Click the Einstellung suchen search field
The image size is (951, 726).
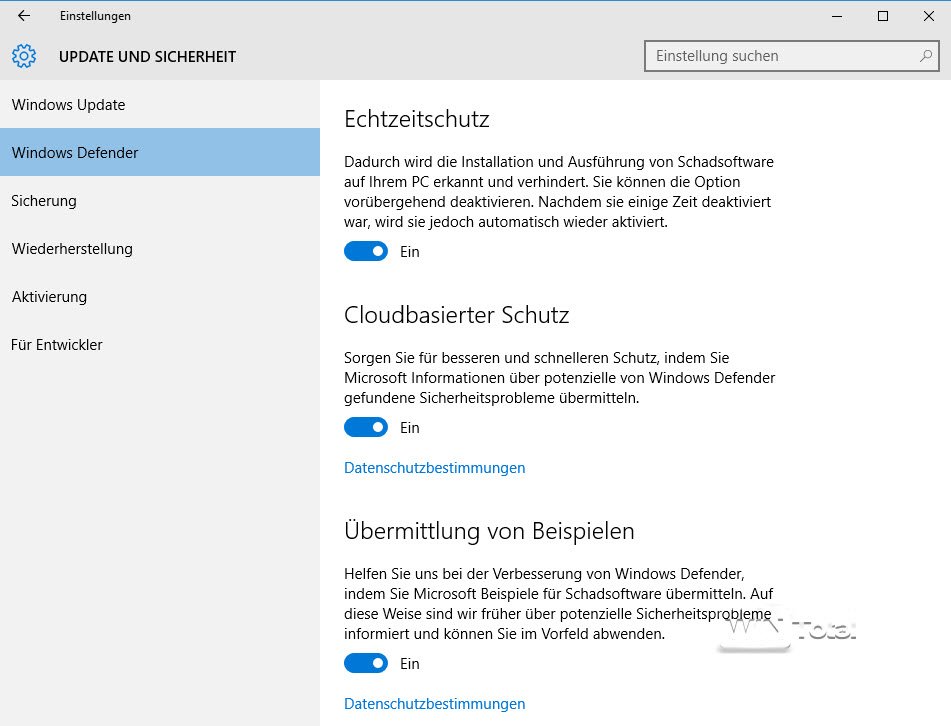tap(780, 56)
